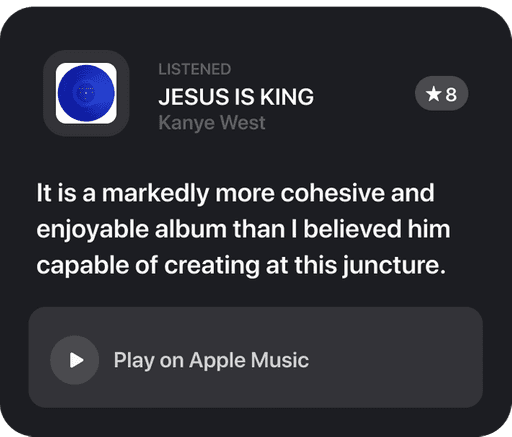Select the review text starting "It is a markedly"
This screenshot has height=437, width=512.
243,229
